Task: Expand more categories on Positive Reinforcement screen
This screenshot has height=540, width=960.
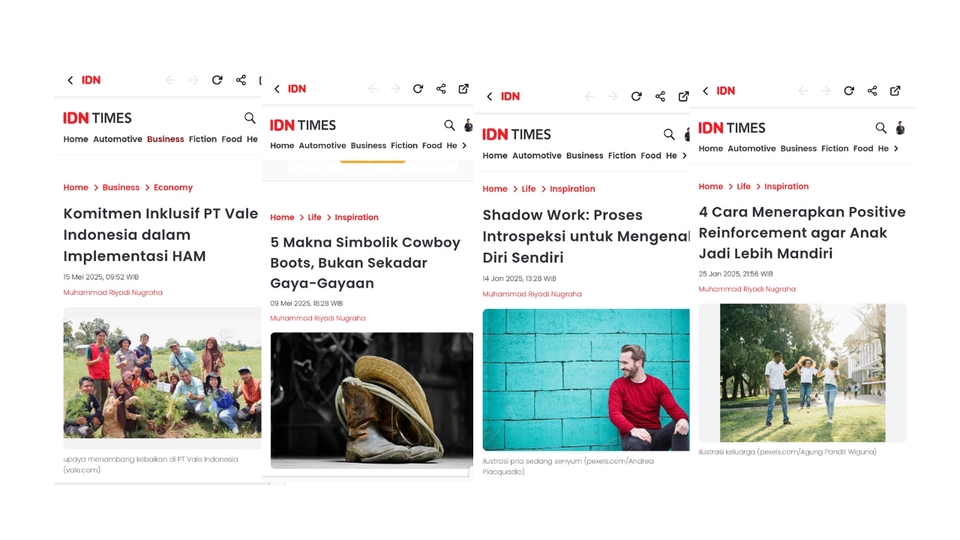Action: tap(896, 149)
